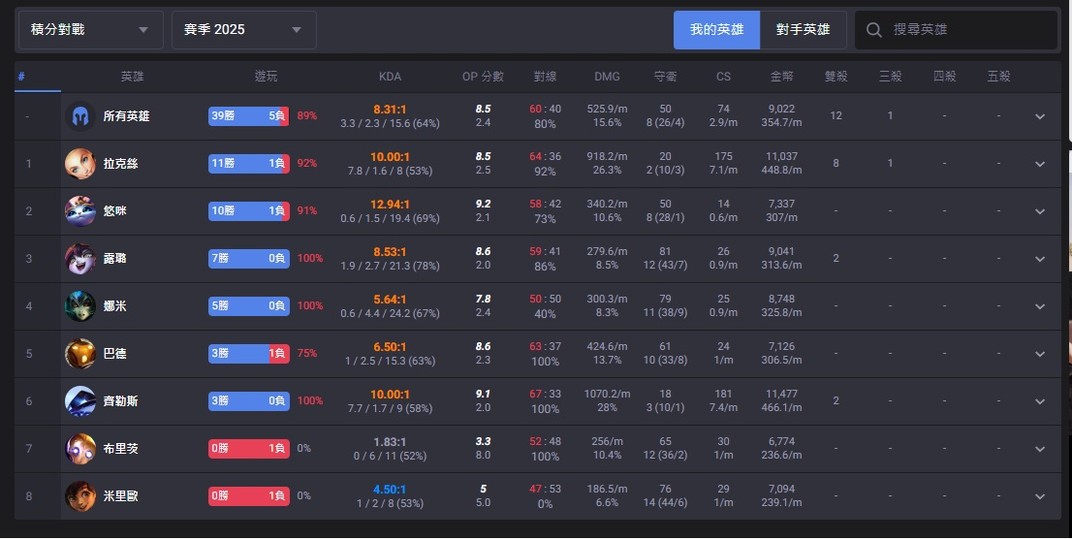Image resolution: width=1072 pixels, height=540 pixels.
Task: Click the 露璐 champion portrait
Action: pyautogui.click(x=80, y=259)
